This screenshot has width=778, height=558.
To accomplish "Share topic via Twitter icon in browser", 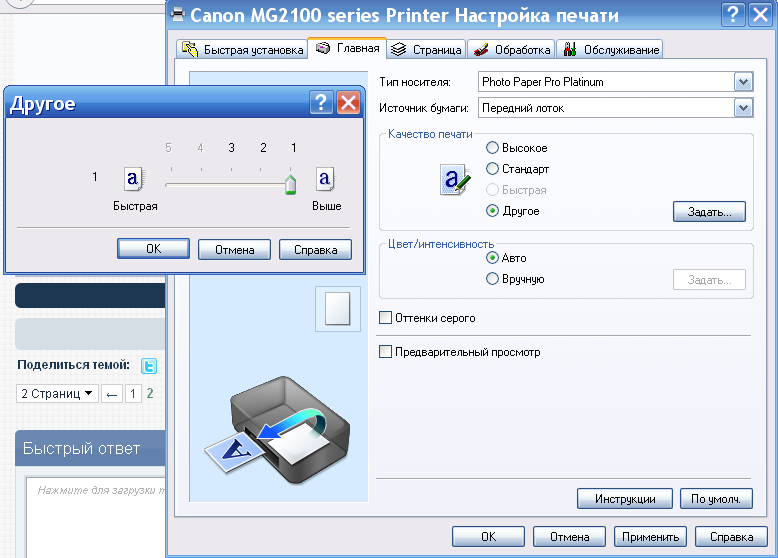I will [x=149, y=366].
